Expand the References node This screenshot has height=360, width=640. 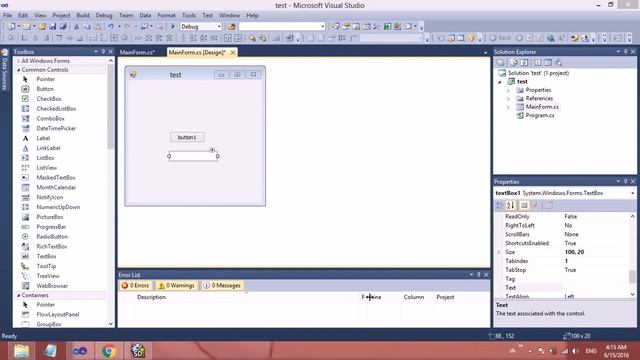pos(509,99)
